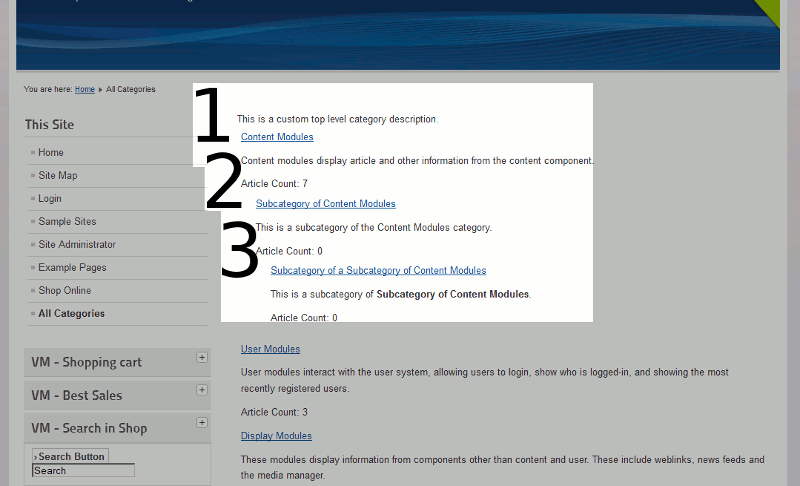Expand the VM - Shopping cart module
Screen dimensions: 800x486
[x=202, y=357]
